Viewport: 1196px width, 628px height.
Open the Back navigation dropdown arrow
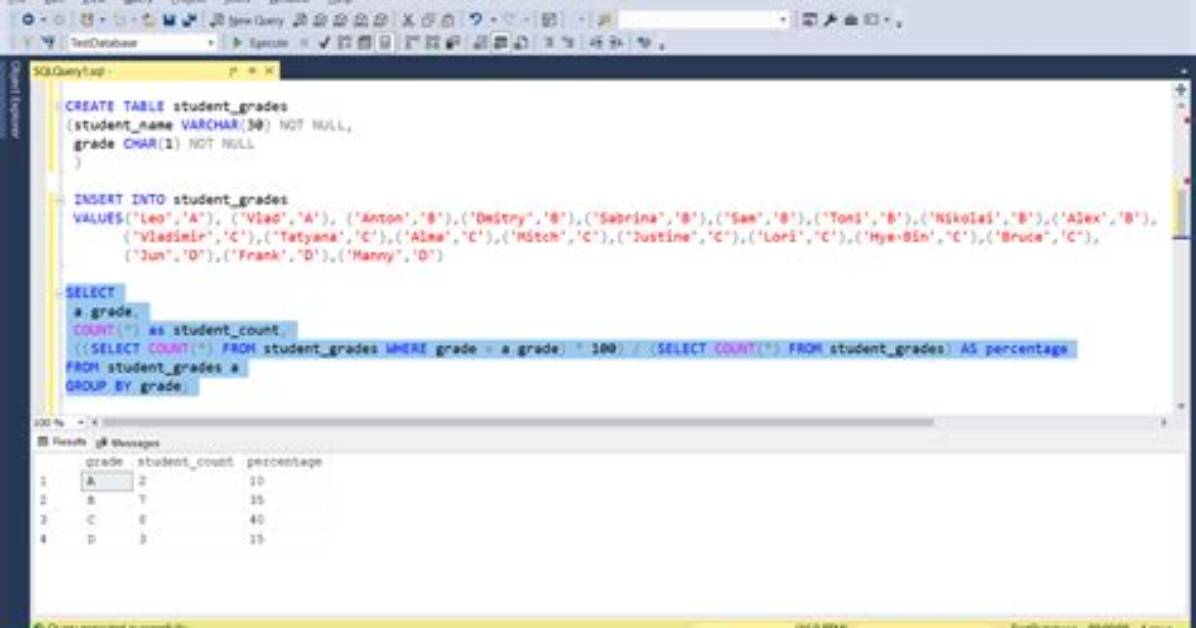[x=43, y=21]
